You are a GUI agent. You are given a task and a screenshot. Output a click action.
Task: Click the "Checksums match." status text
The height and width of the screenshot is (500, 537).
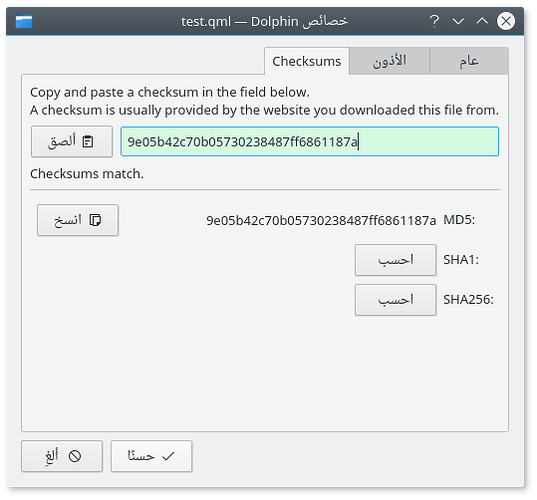(x=87, y=174)
